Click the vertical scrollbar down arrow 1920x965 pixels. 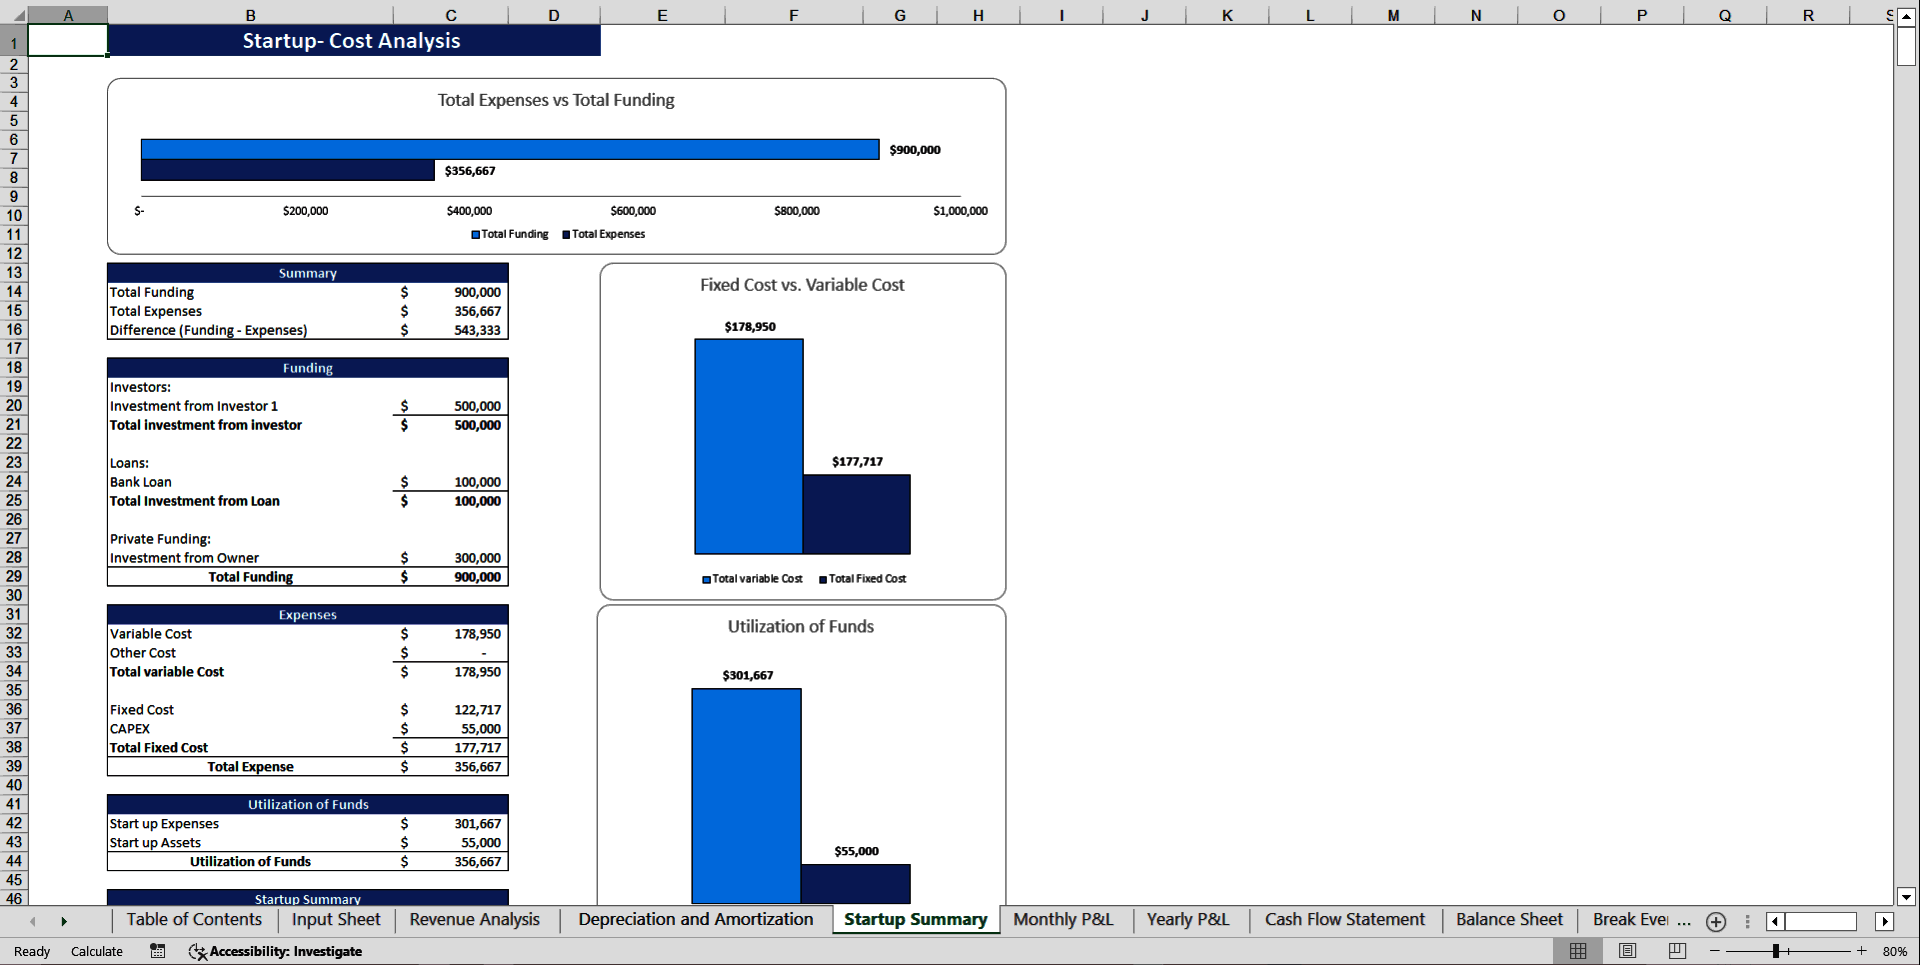pos(1906,897)
